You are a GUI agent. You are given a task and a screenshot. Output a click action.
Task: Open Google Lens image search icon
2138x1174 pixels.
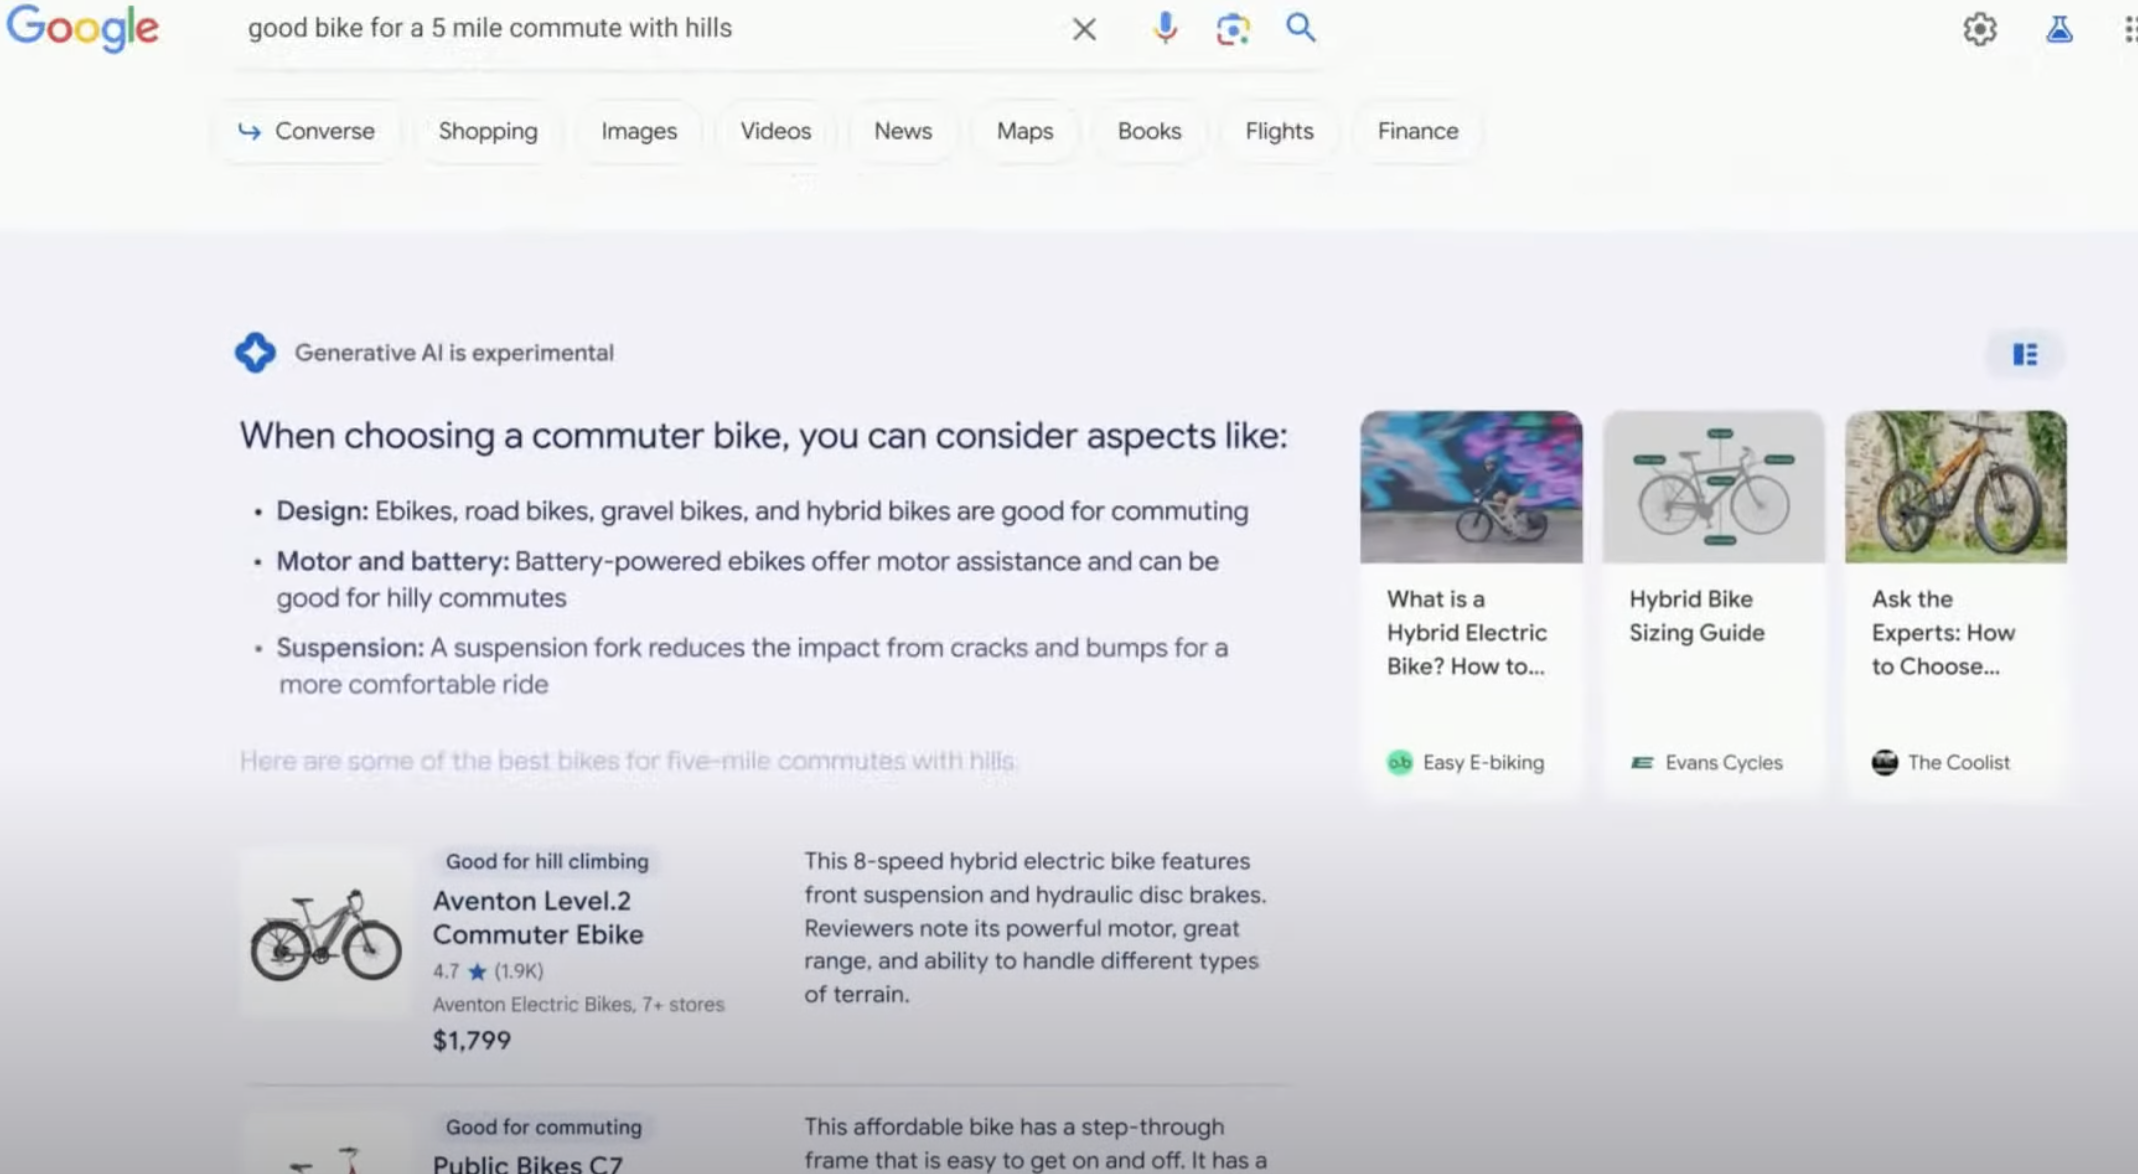(1233, 29)
